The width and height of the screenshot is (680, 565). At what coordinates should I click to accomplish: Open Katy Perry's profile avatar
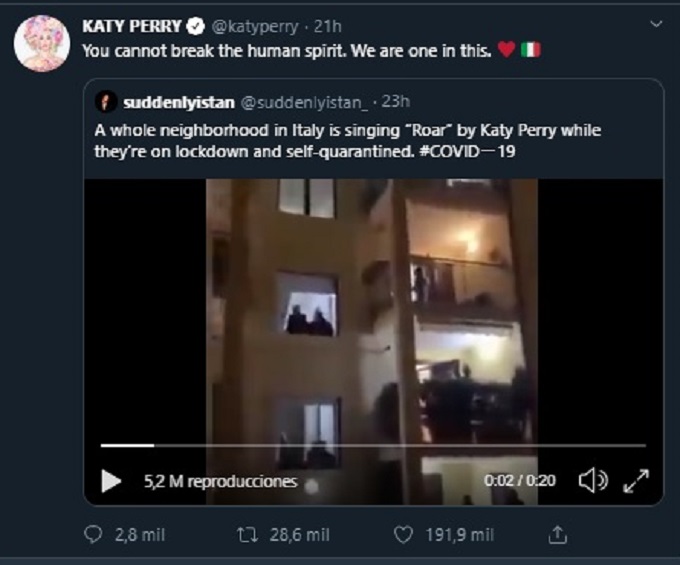(41, 43)
